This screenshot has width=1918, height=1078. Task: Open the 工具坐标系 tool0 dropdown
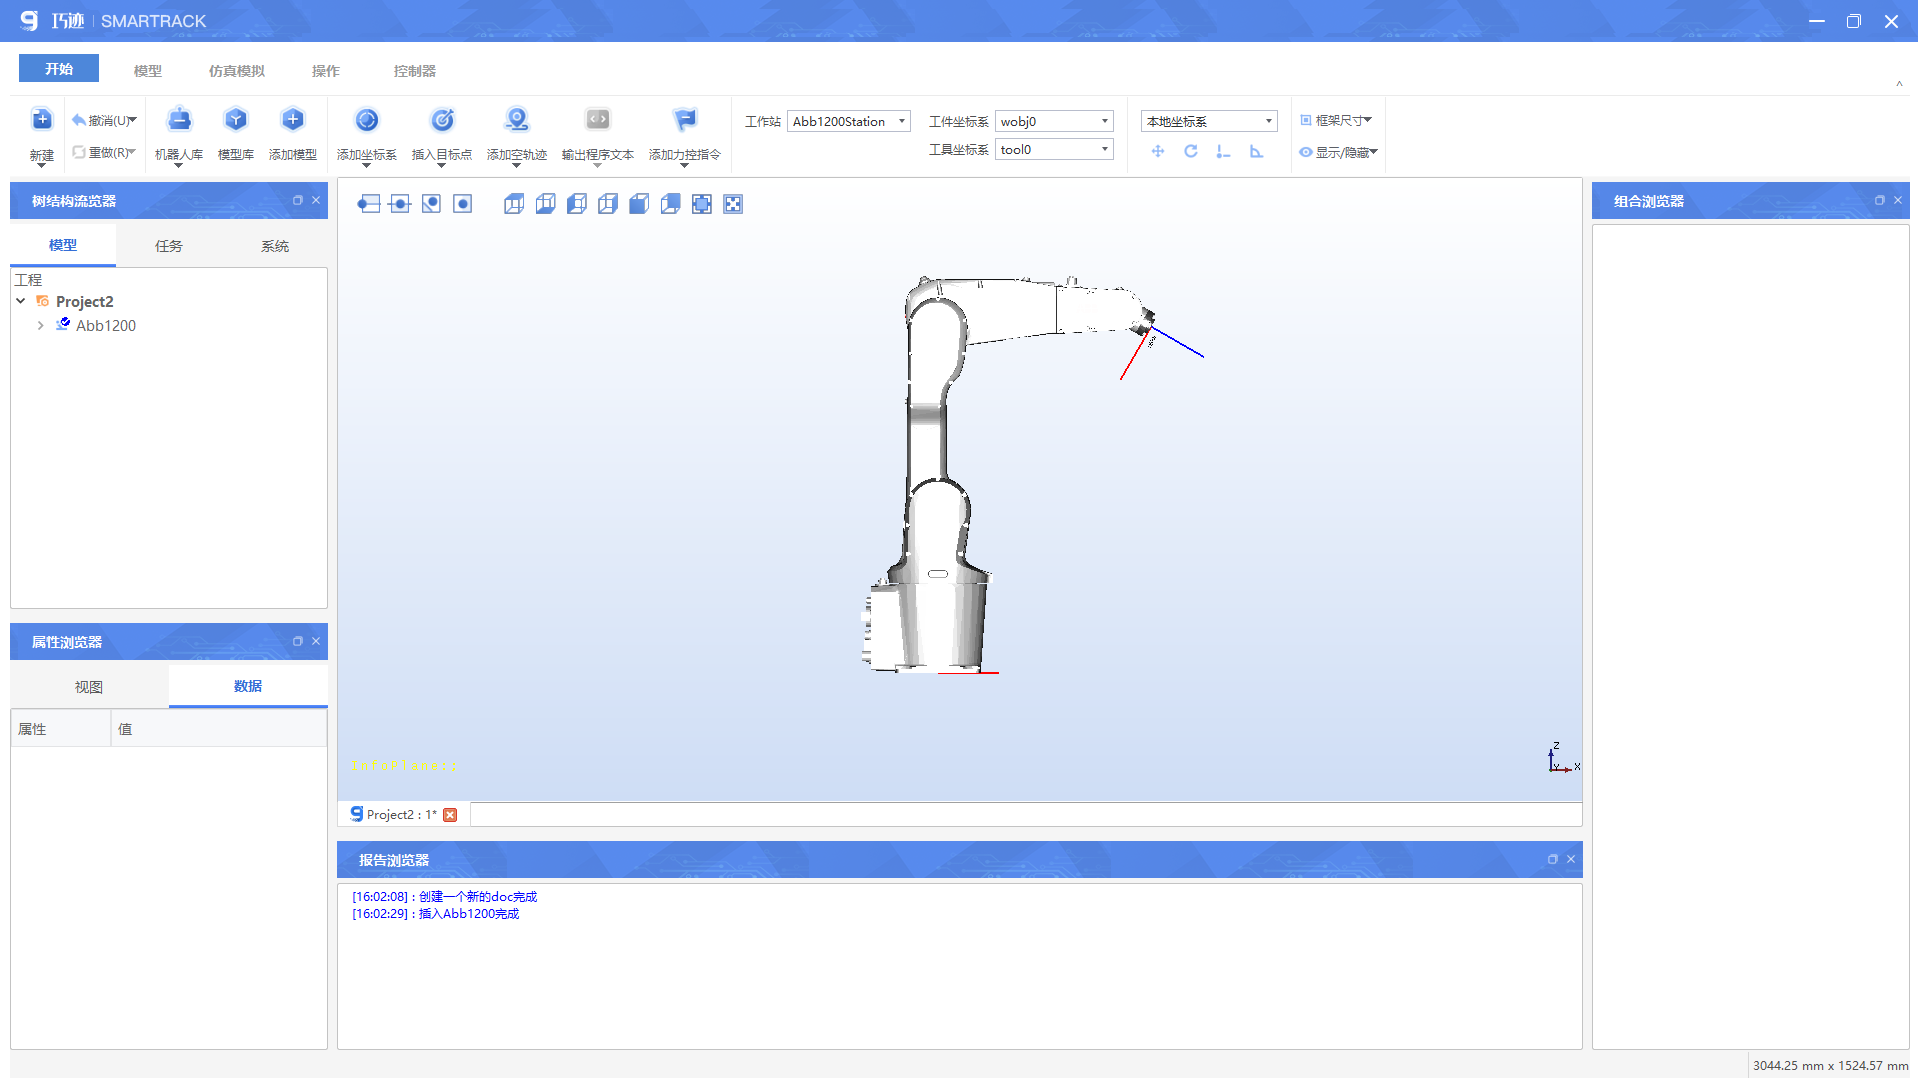point(1054,149)
